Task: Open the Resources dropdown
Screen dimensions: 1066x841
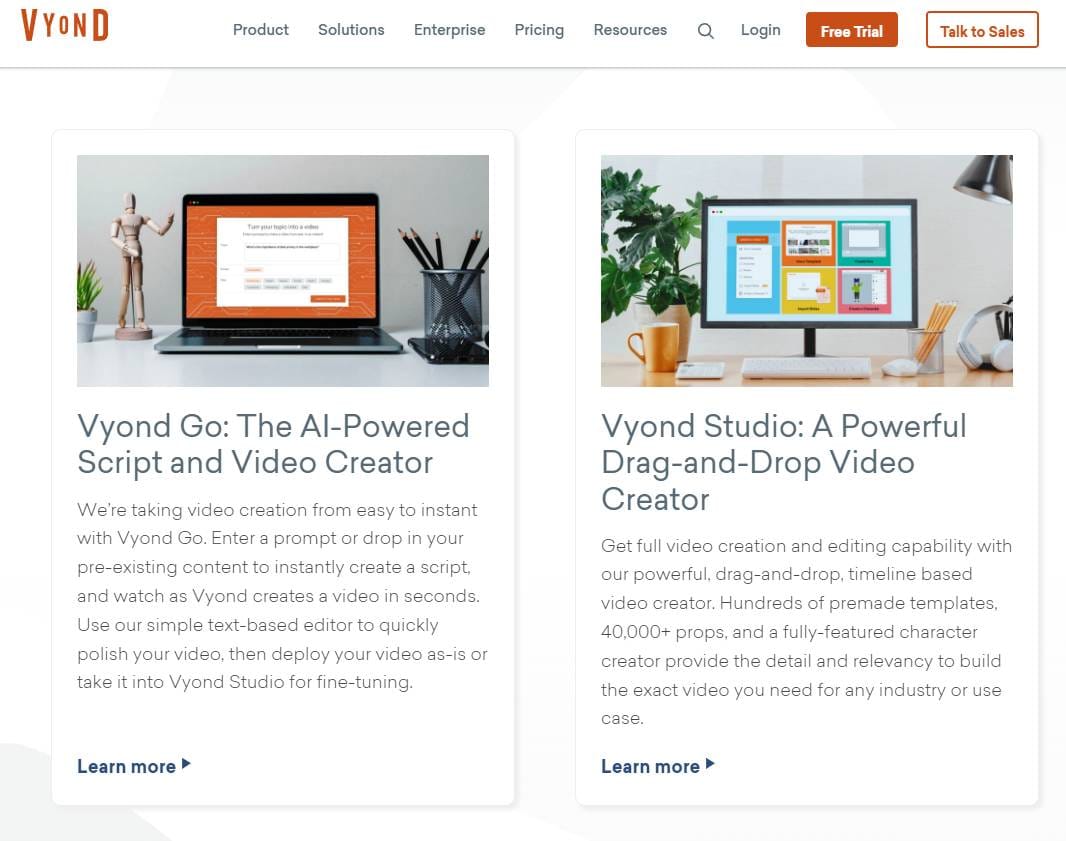Action: click(x=630, y=30)
